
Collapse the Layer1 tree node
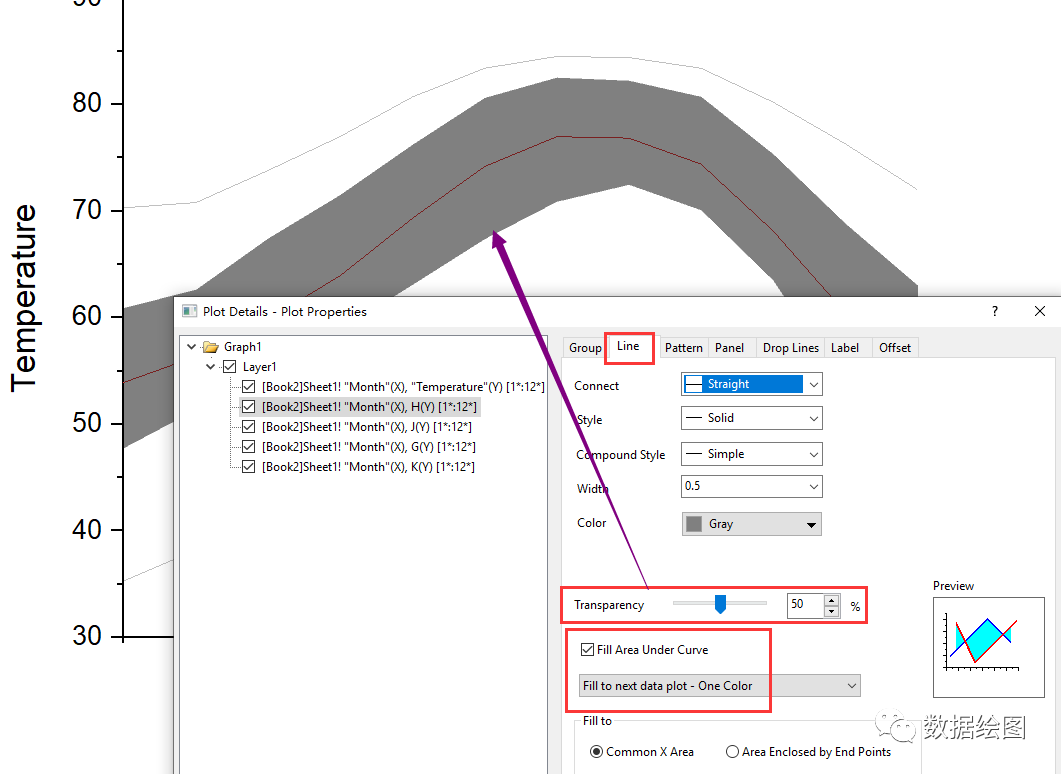tap(210, 367)
